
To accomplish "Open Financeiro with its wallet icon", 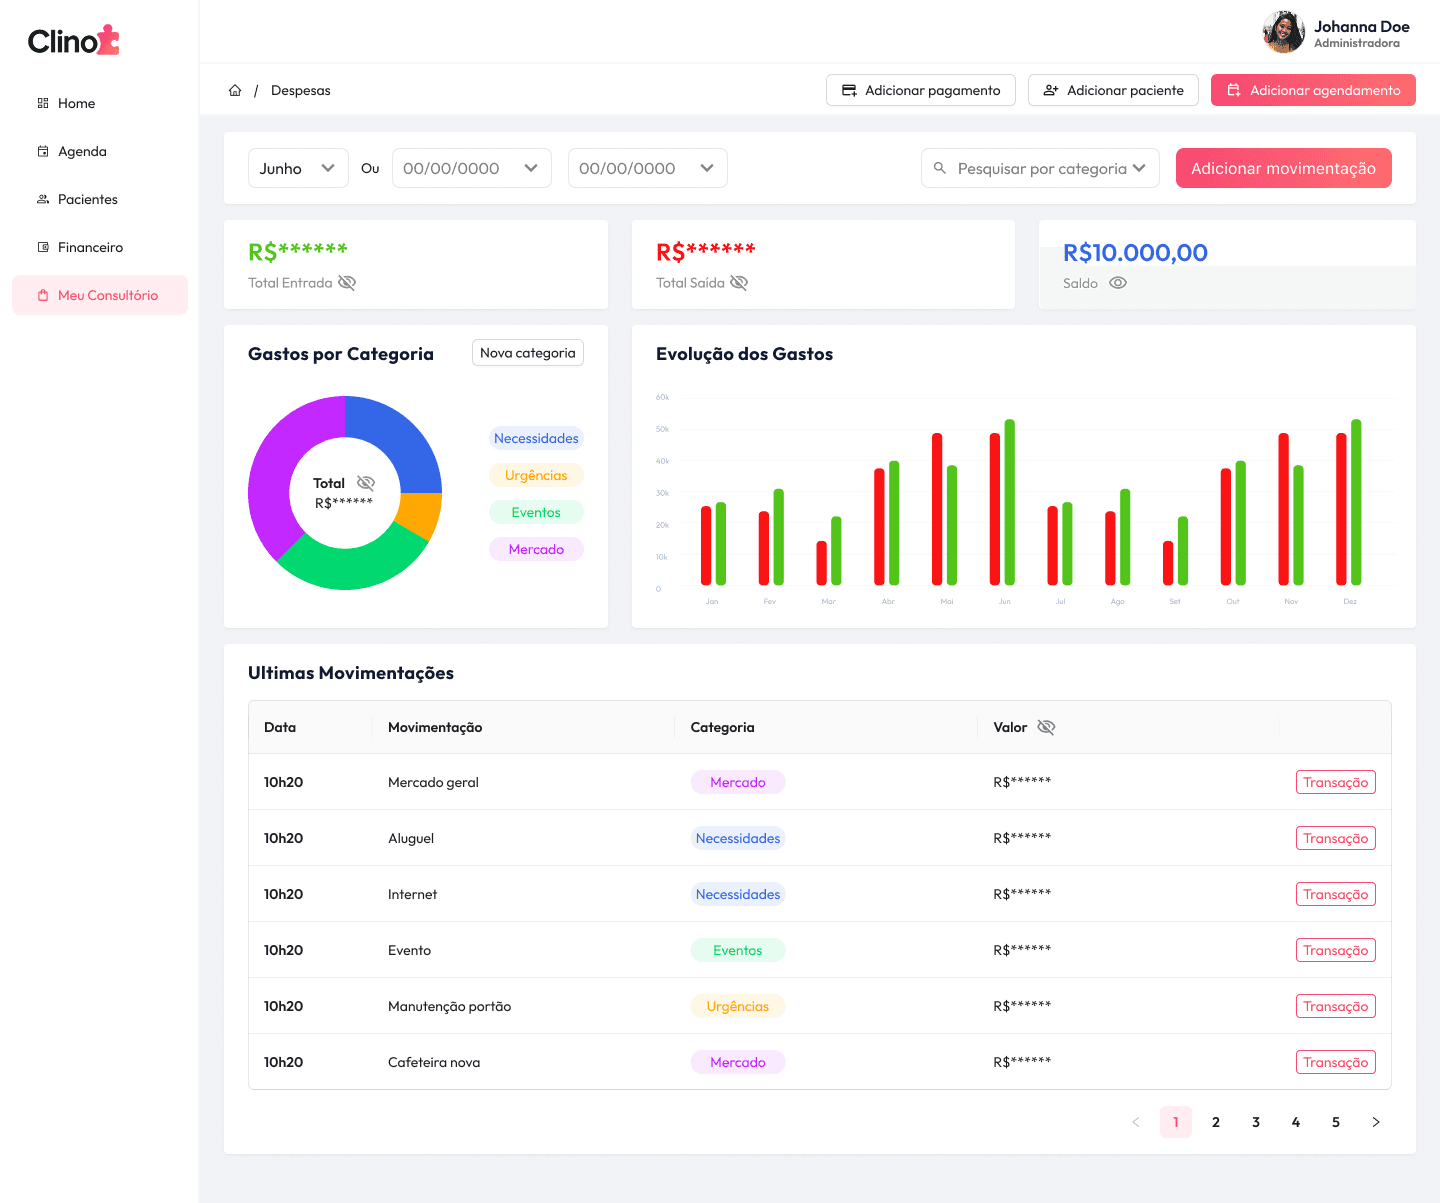I will coord(42,247).
